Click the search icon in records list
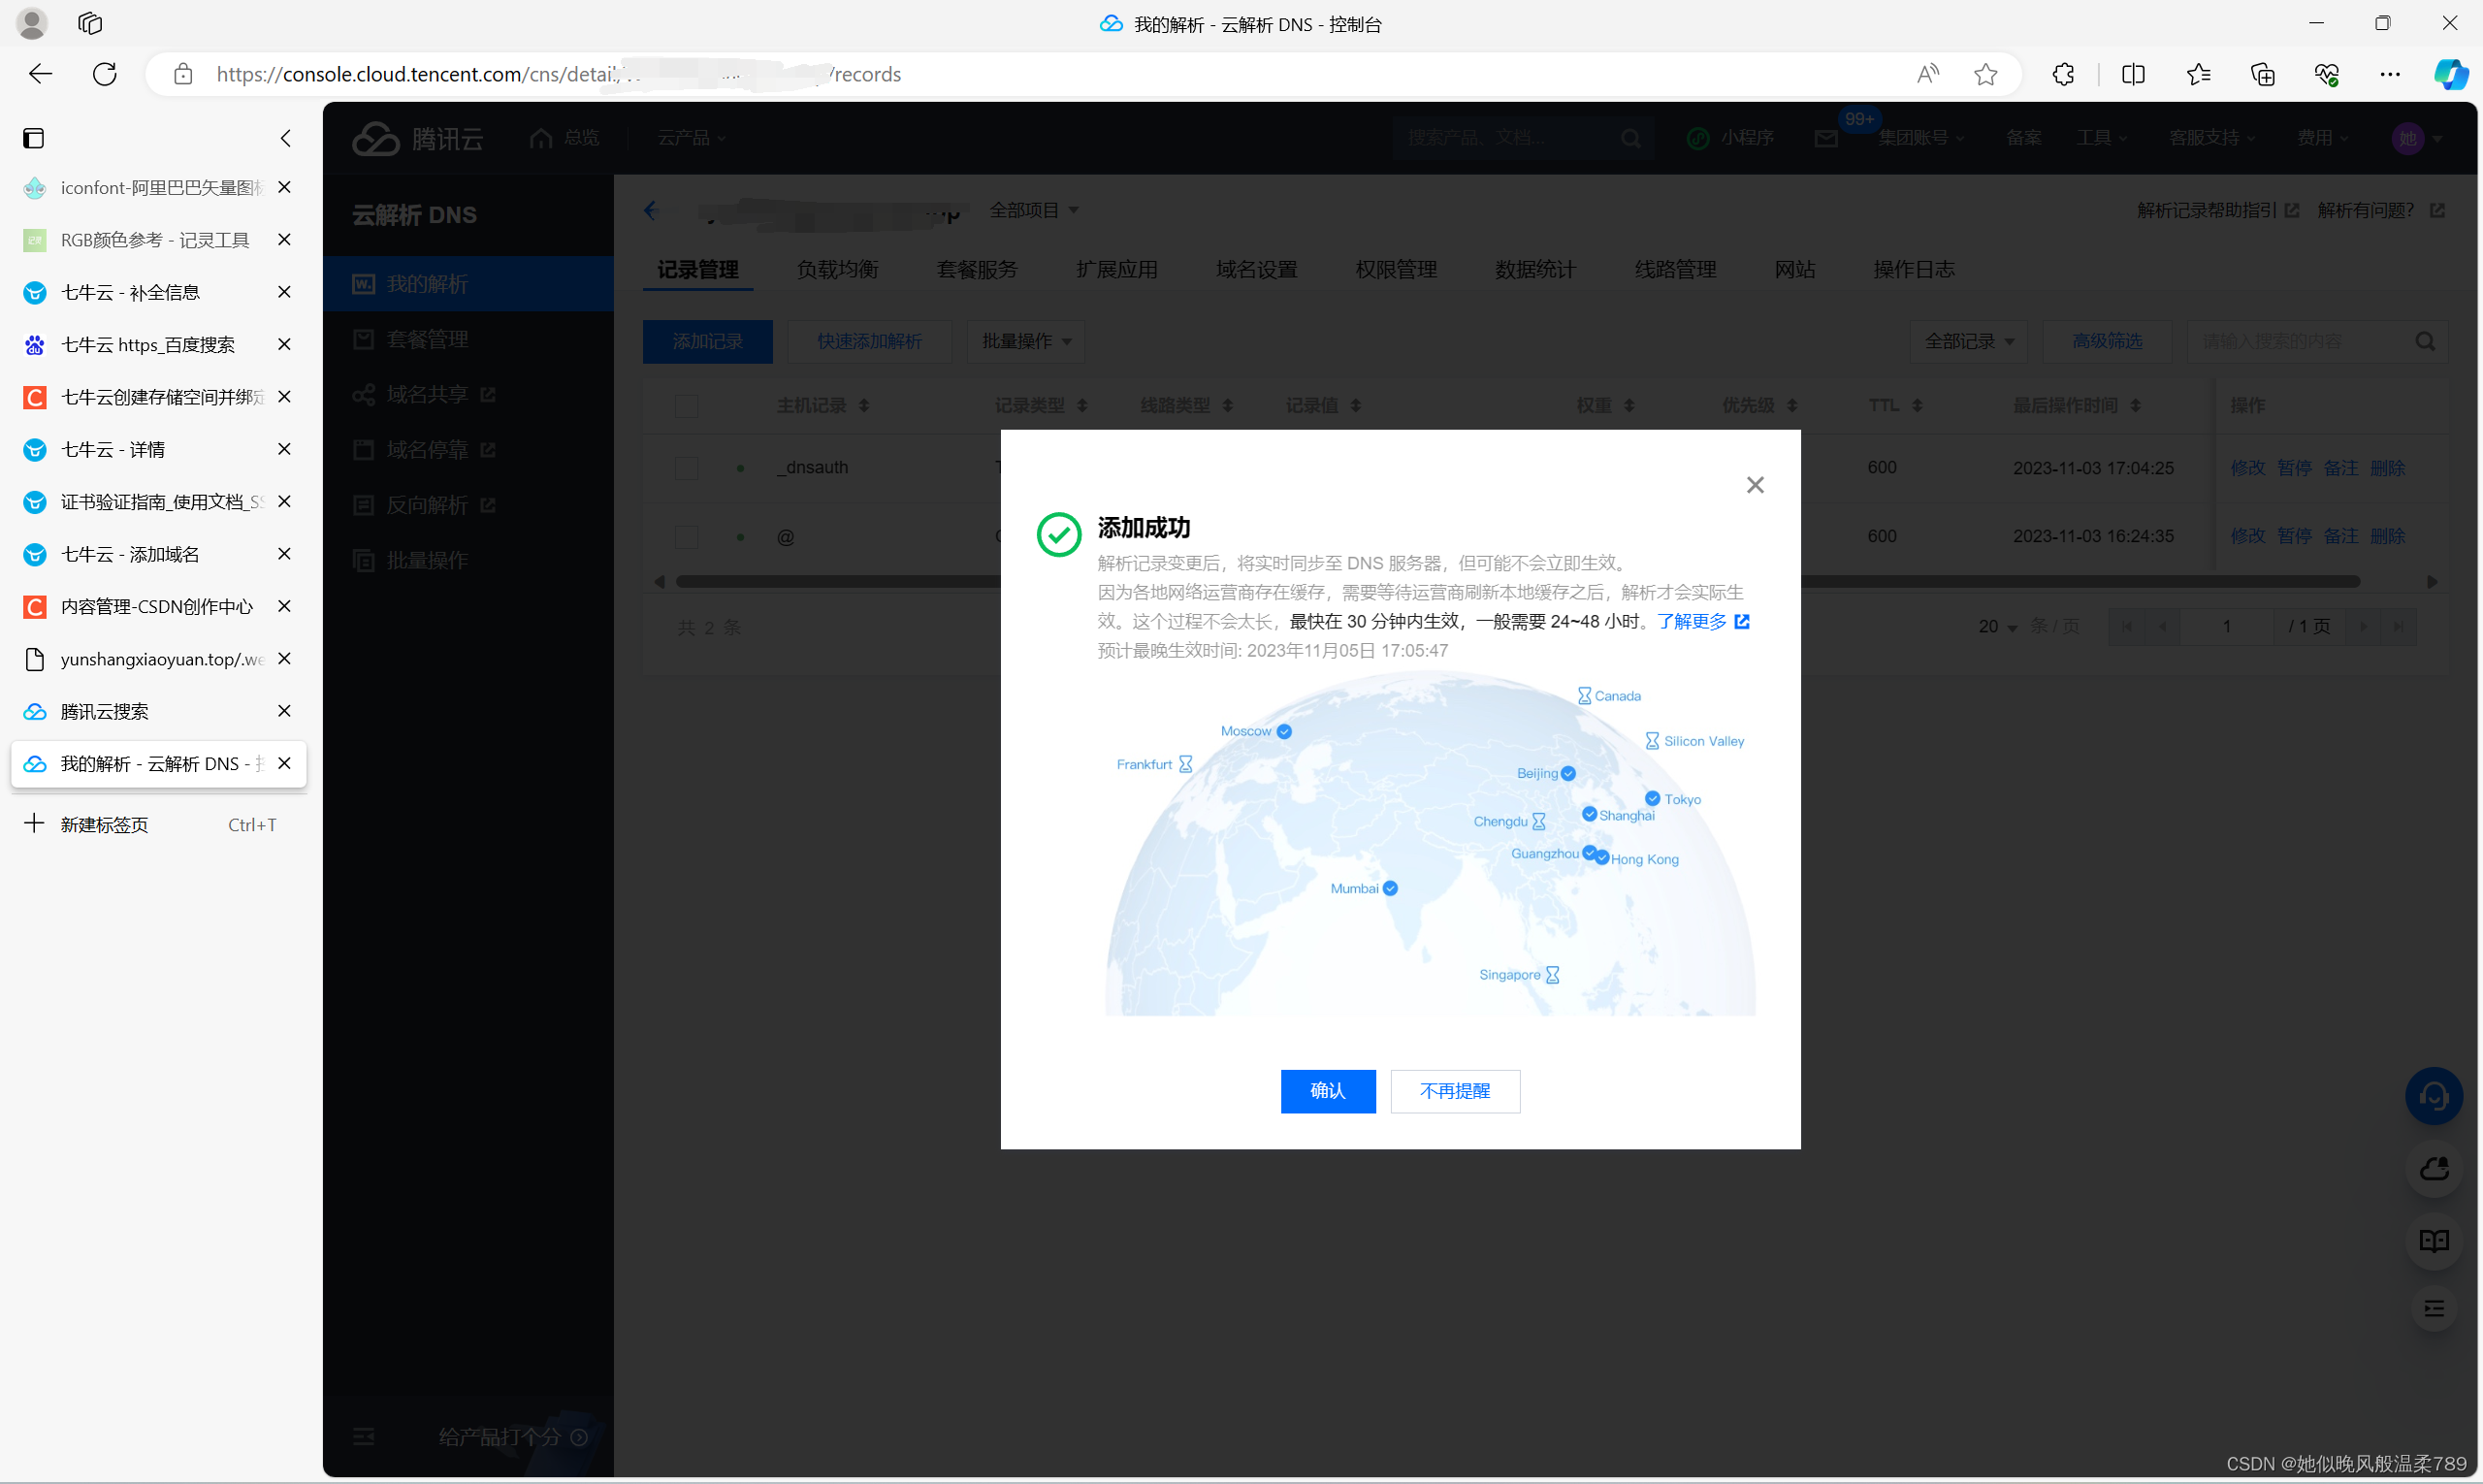 2427,339
